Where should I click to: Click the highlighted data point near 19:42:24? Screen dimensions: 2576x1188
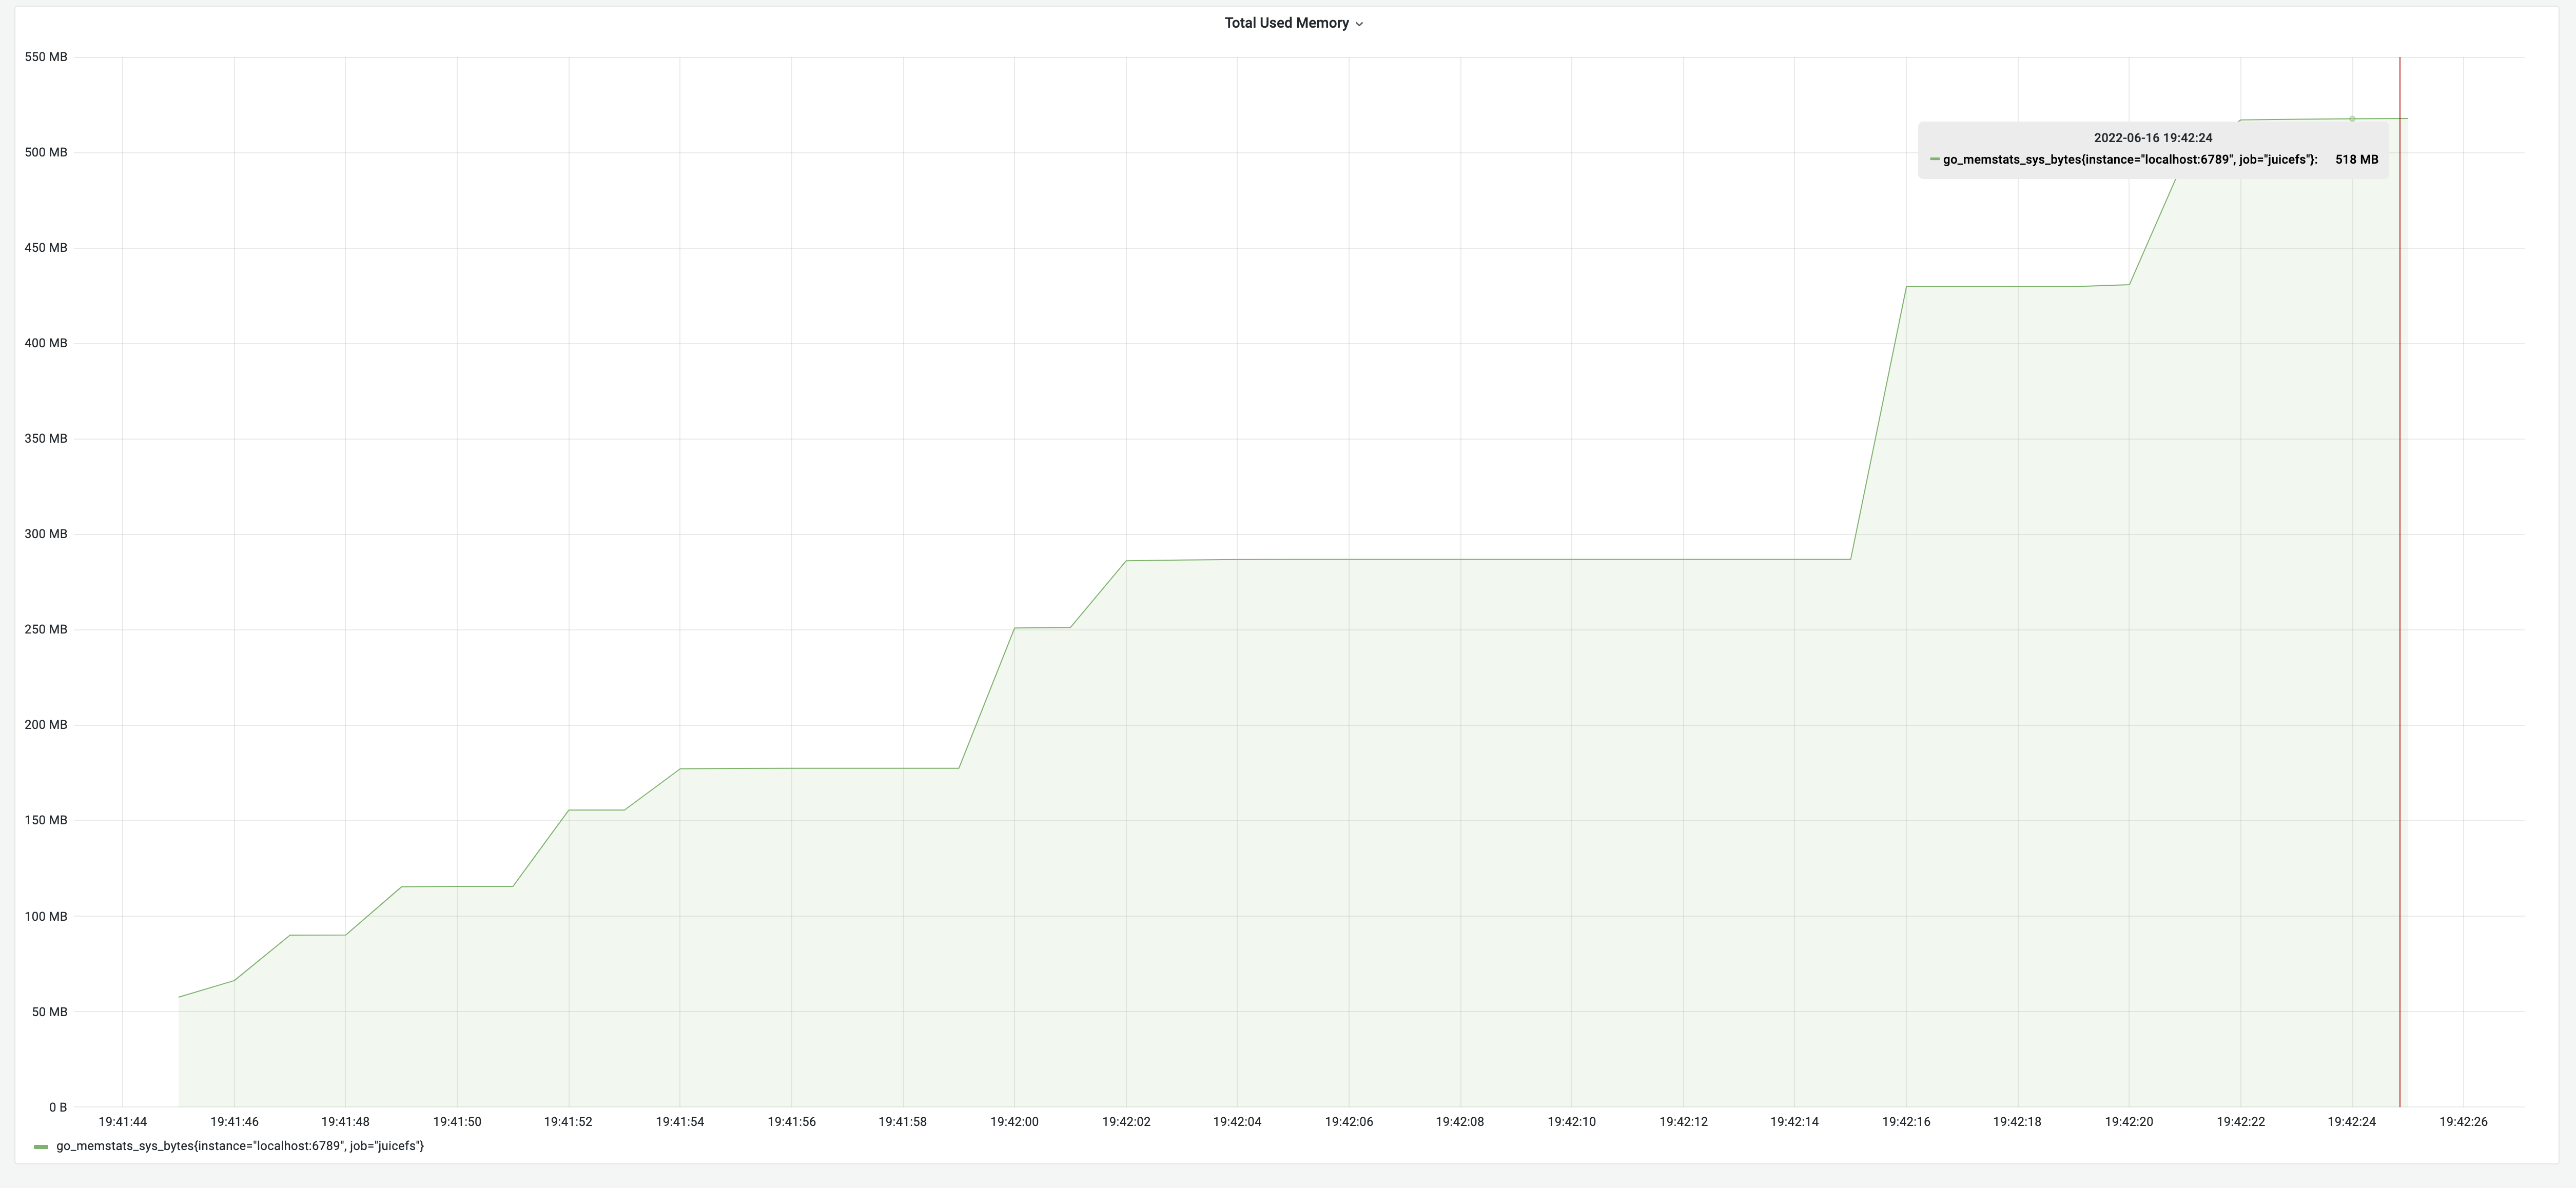2352,119
